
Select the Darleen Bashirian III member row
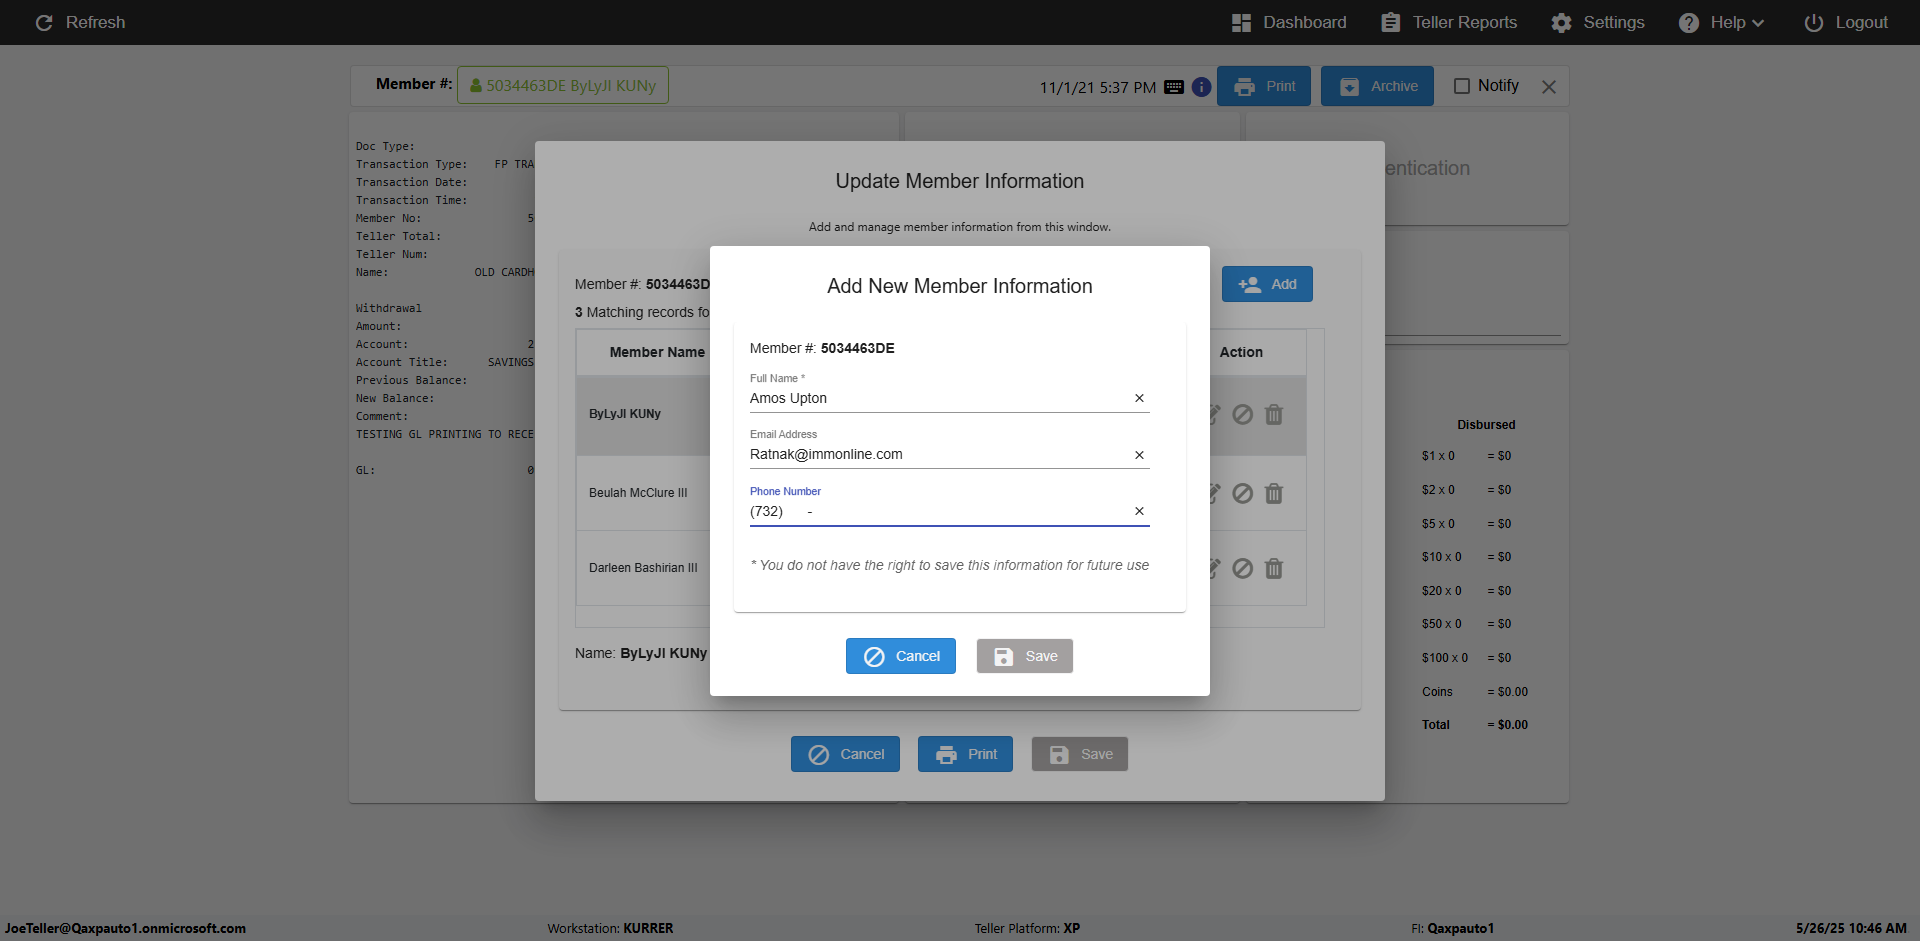(643, 568)
